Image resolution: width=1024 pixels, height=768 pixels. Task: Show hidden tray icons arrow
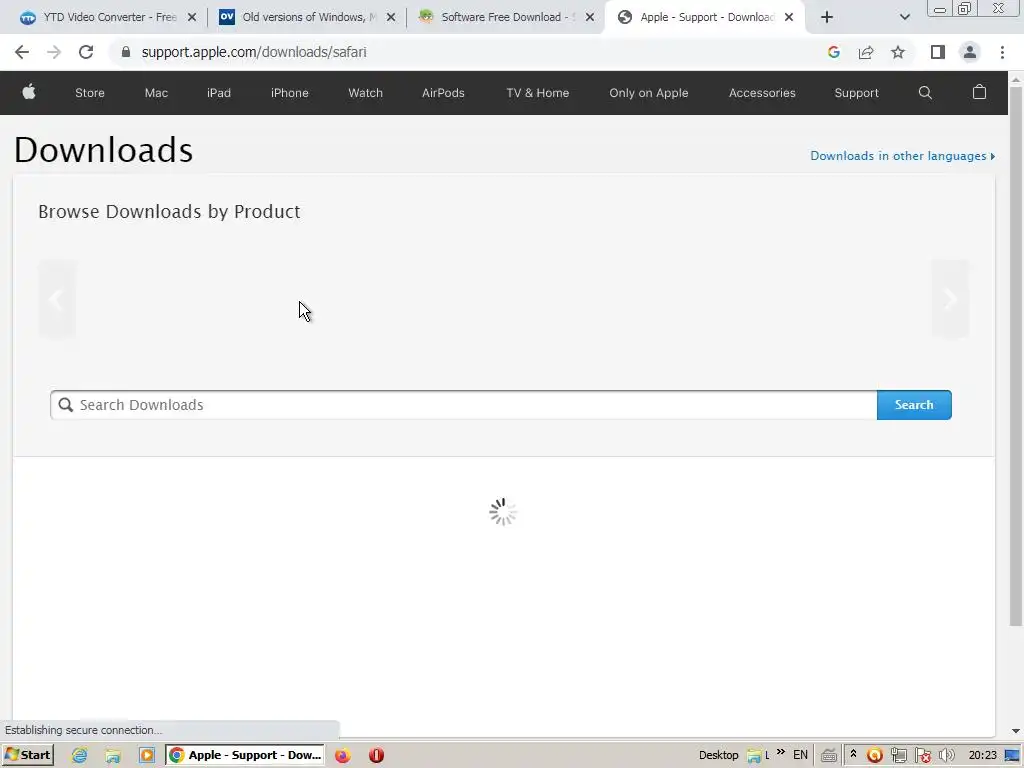[853, 754]
